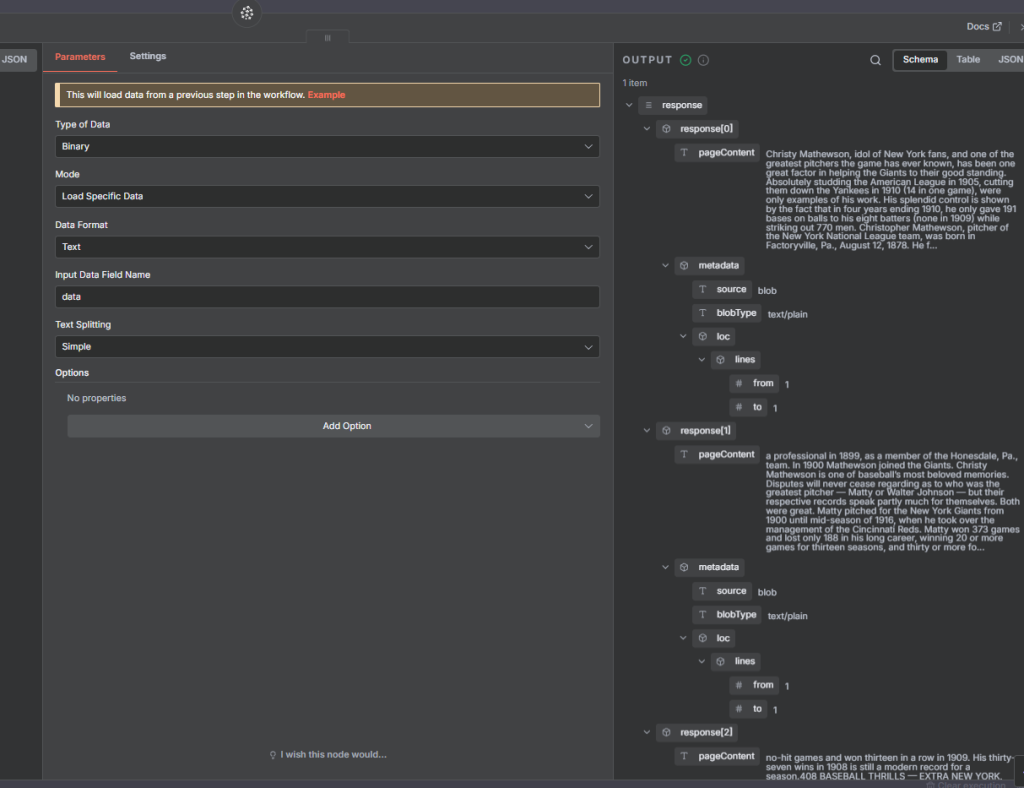Switch to the Settings tab

click(148, 57)
